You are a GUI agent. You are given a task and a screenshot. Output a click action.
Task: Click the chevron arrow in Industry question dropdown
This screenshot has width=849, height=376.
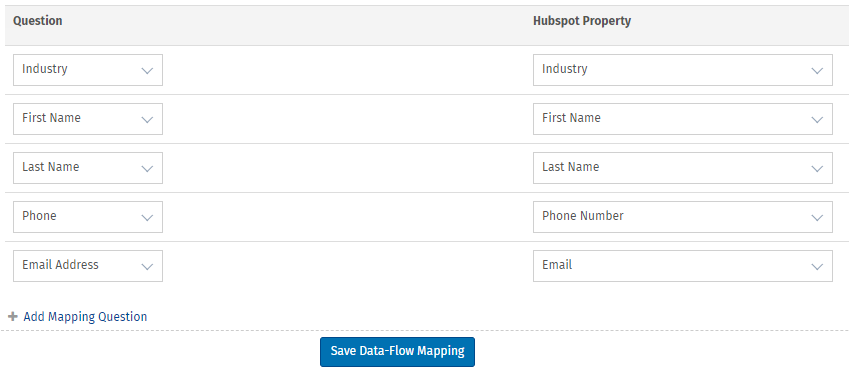point(147,71)
